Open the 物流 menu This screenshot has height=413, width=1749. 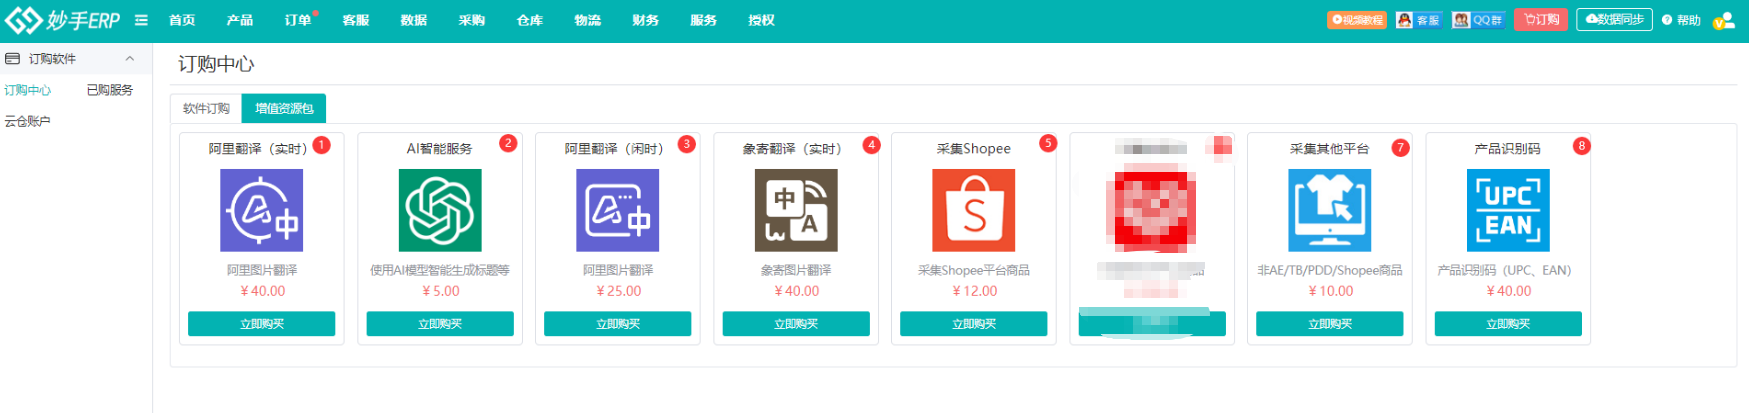588,20
